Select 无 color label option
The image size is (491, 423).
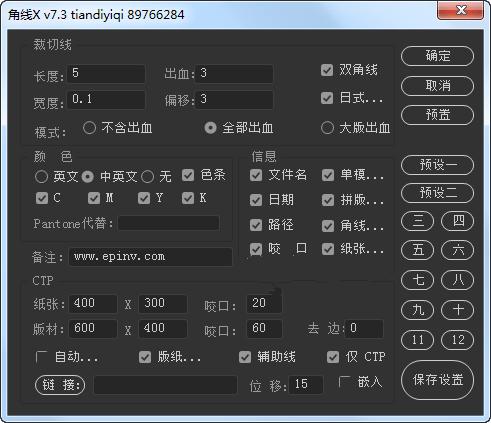click(147, 177)
